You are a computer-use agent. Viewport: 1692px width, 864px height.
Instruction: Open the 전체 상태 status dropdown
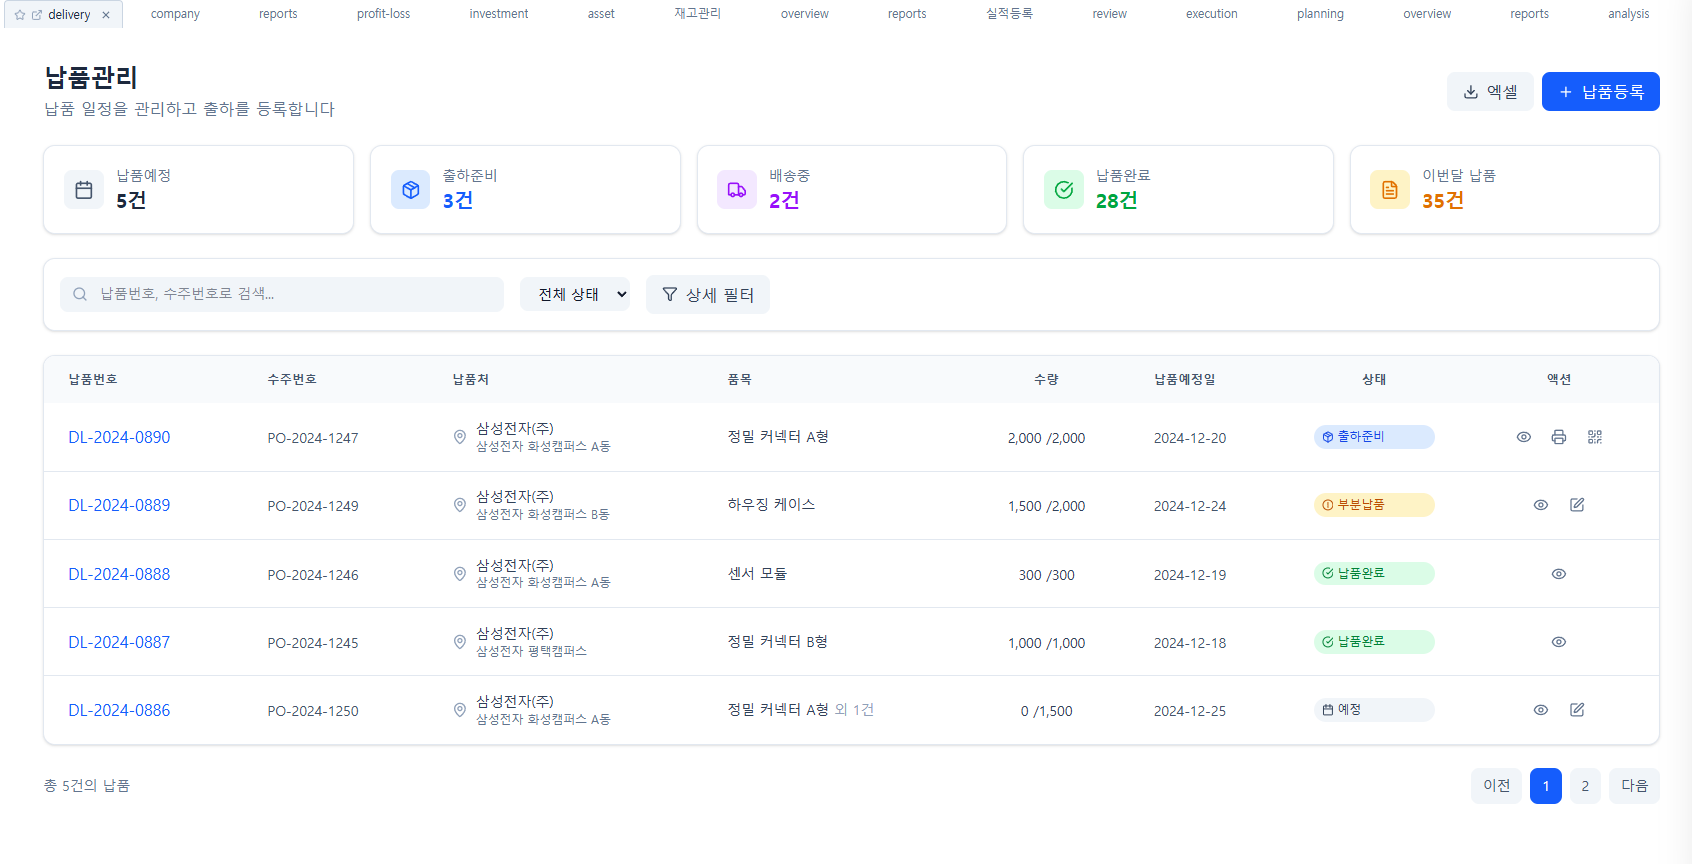[x=575, y=294]
